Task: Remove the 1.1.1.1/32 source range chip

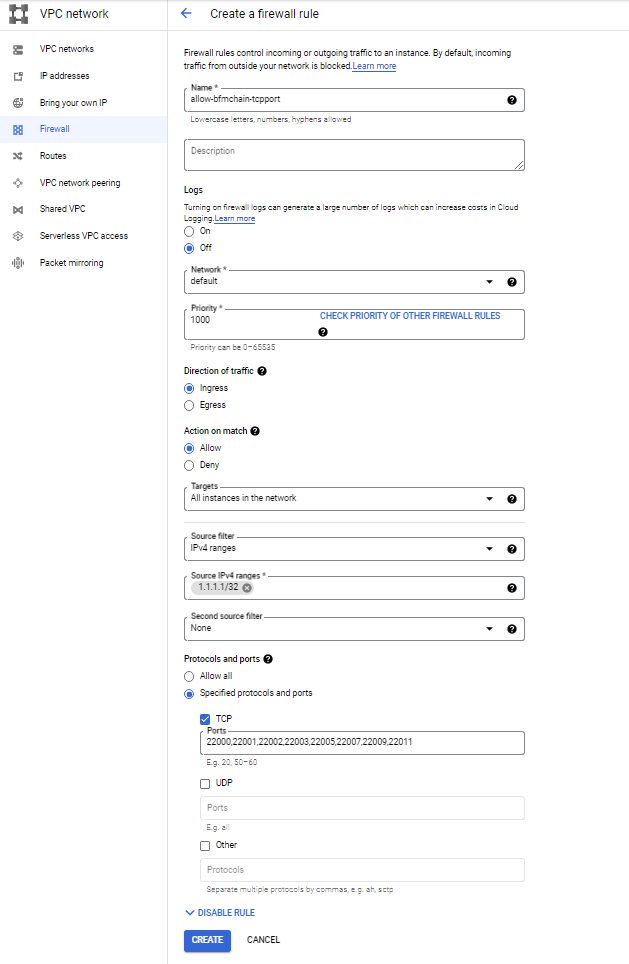Action: point(246,588)
